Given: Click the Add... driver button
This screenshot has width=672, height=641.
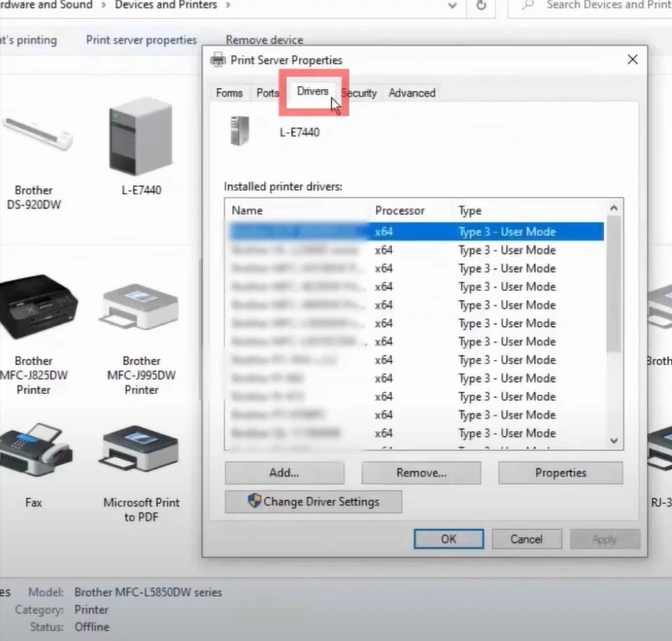Looking at the screenshot, I should pos(284,473).
